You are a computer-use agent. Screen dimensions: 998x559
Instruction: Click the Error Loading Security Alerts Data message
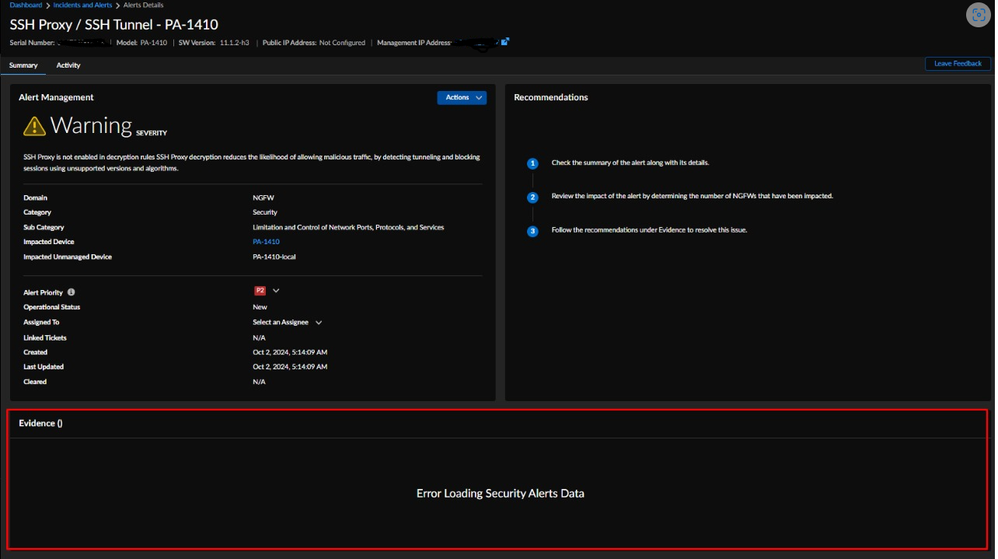coord(500,493)
